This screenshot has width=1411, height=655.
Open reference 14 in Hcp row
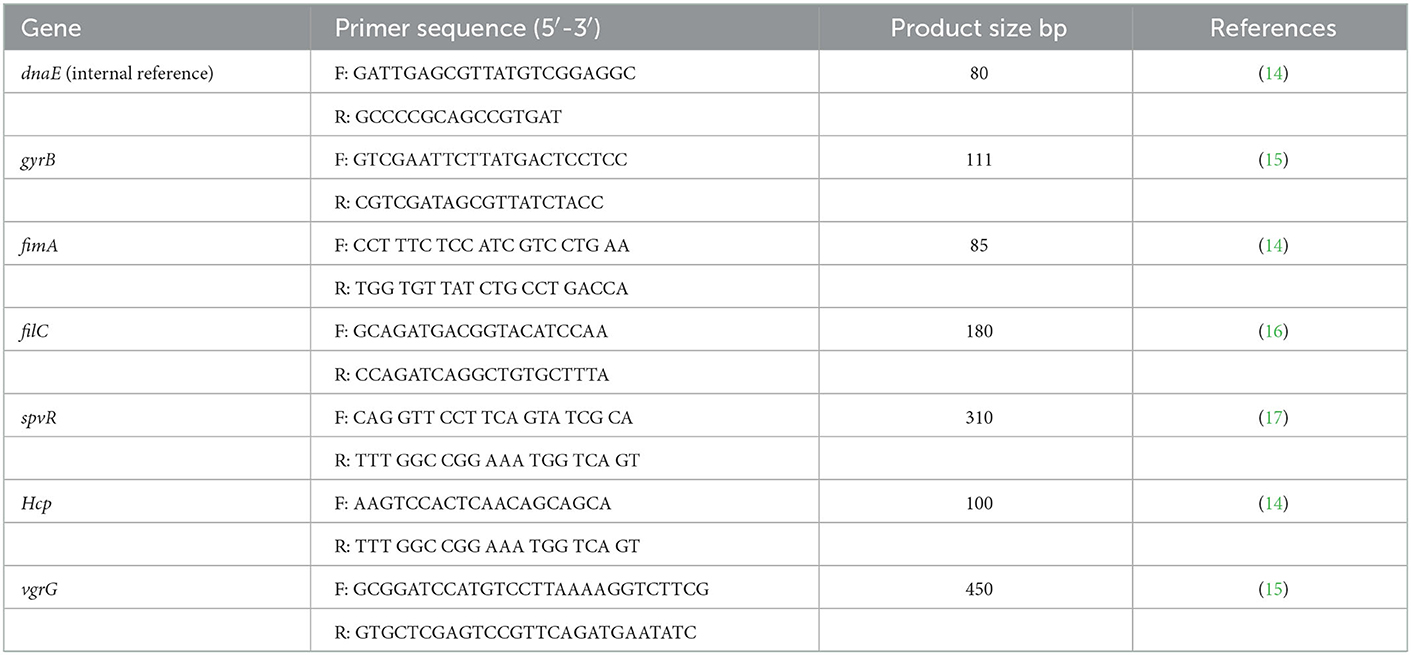tap(1273, 504)
